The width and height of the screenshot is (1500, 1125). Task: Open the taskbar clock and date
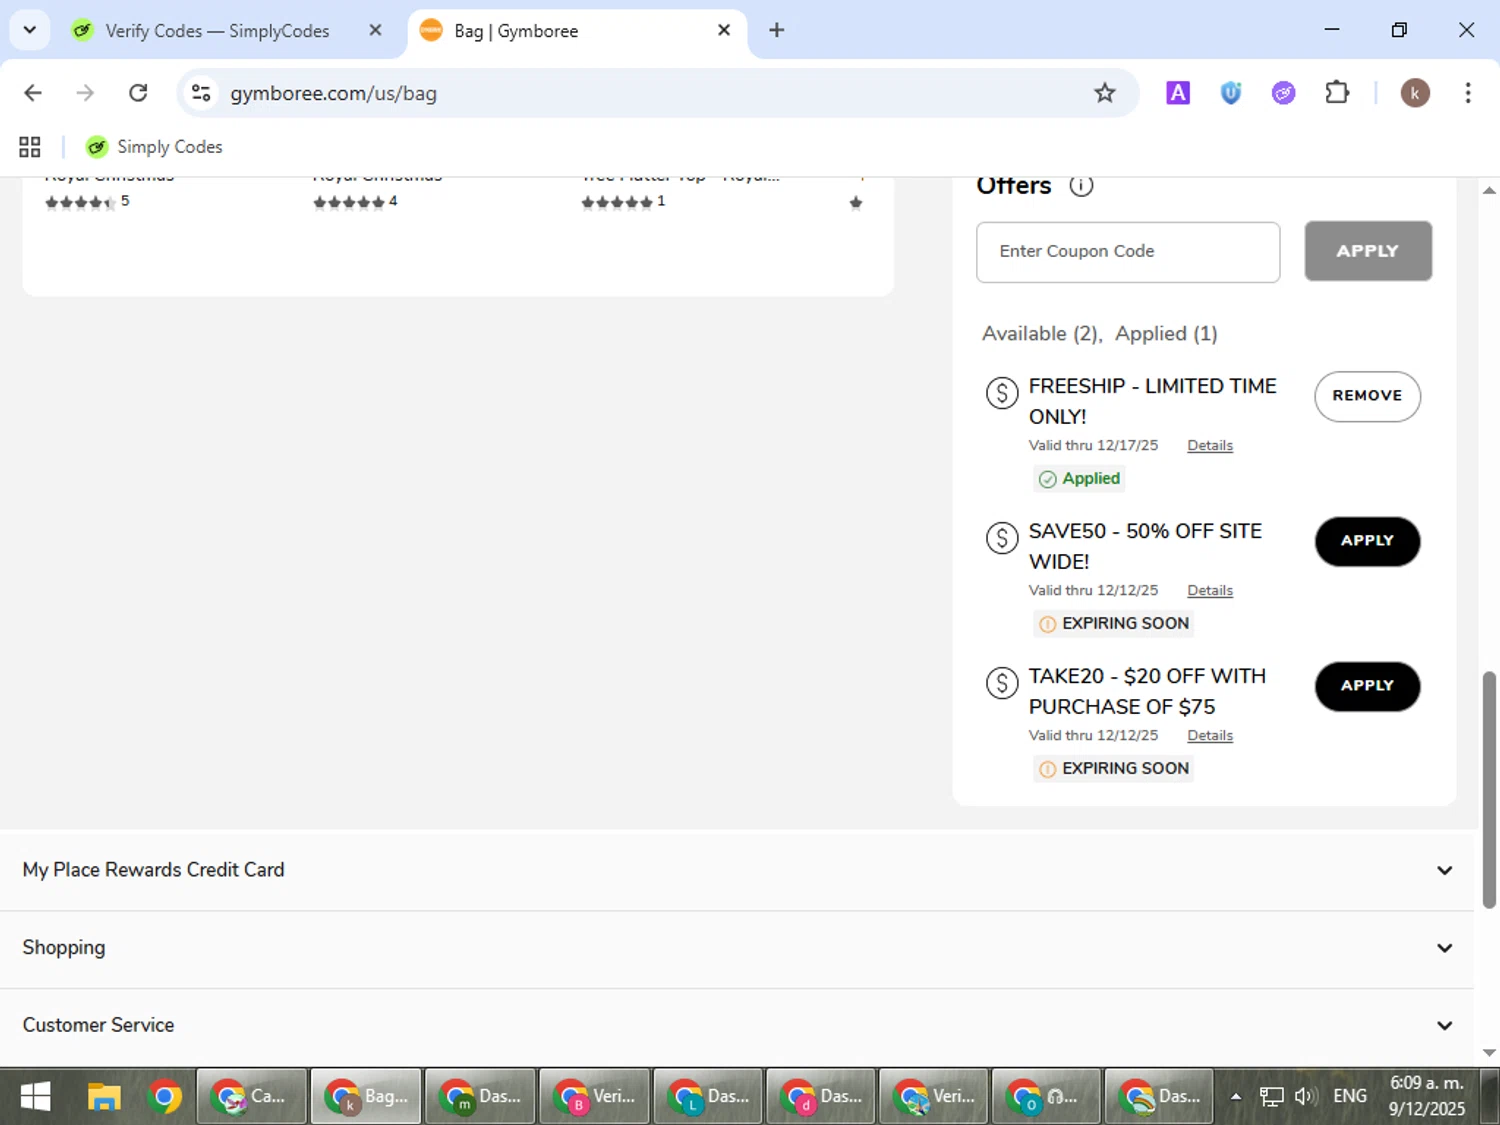click(x=1427, y=1097)
